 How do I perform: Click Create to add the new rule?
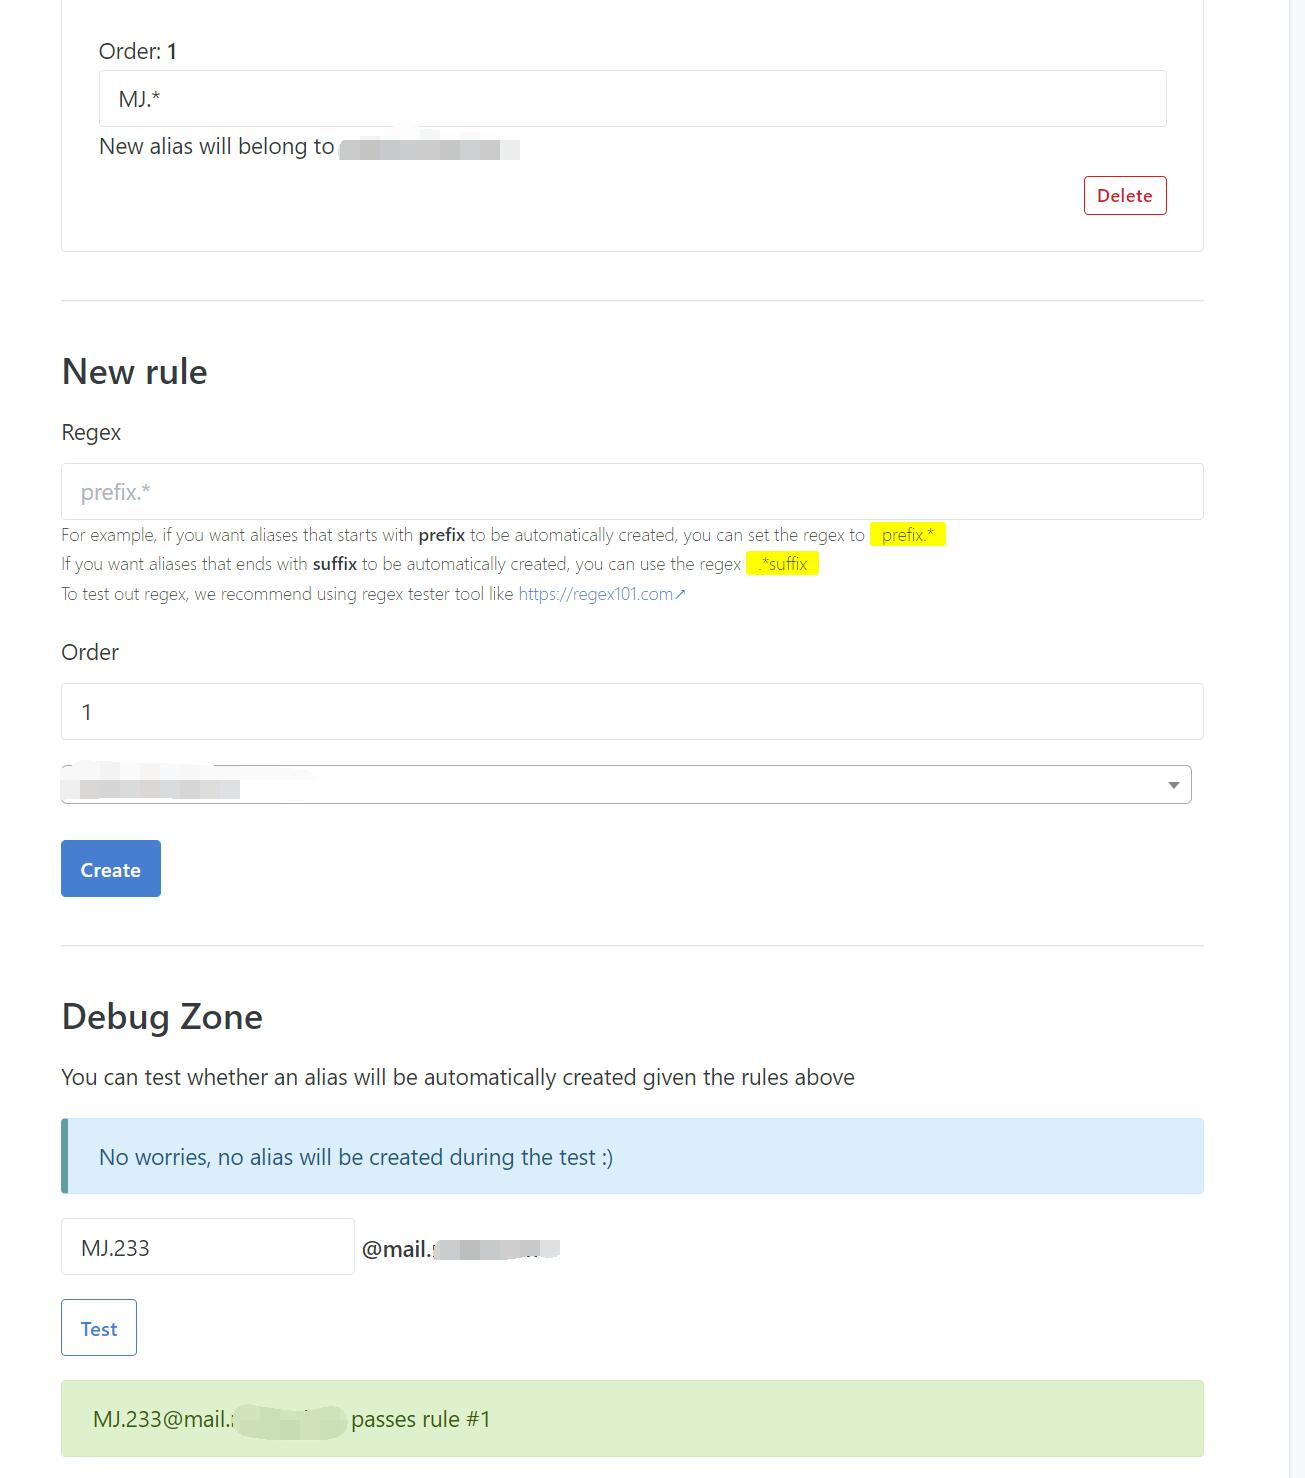[x=110, y=869]
